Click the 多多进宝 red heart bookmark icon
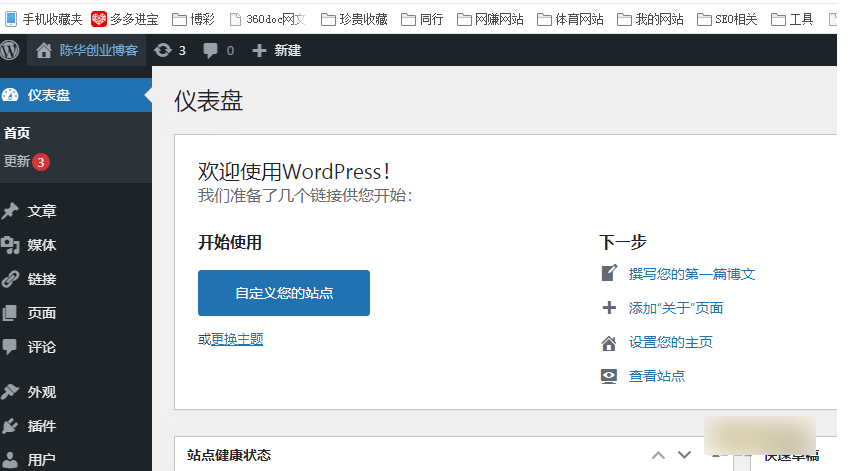The height and width of the screenshot is (471, 856). (x=99, y=19)
